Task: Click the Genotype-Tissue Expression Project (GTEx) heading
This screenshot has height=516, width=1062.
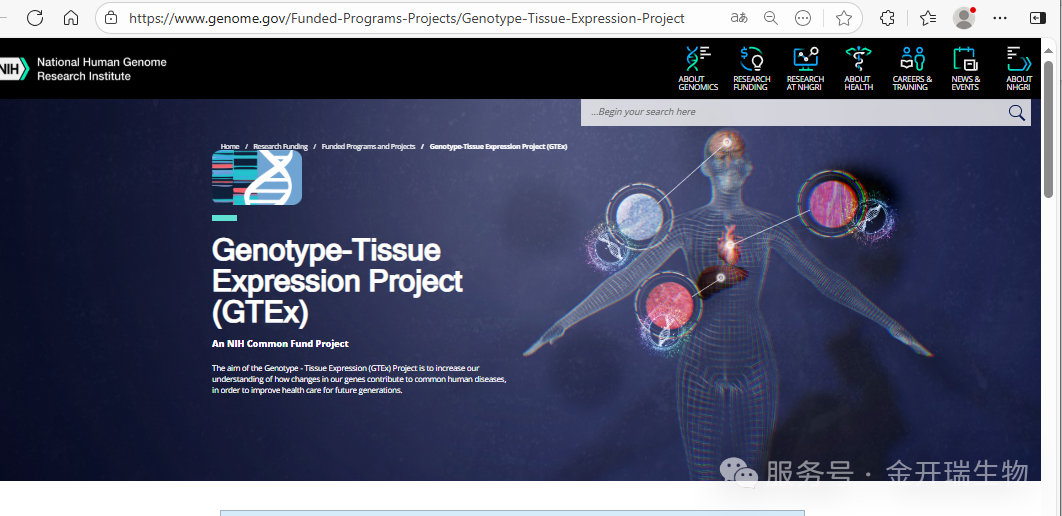Action: [x=337, y=281]
